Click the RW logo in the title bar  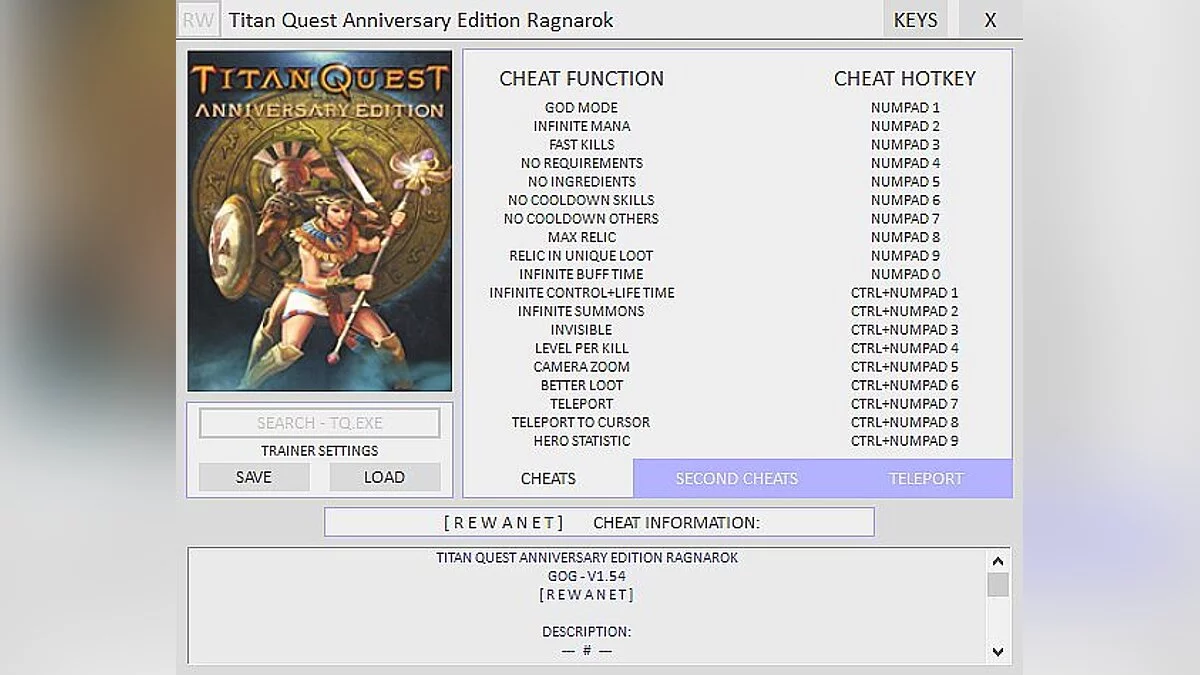pyautogui.click(x=198, y=18)
